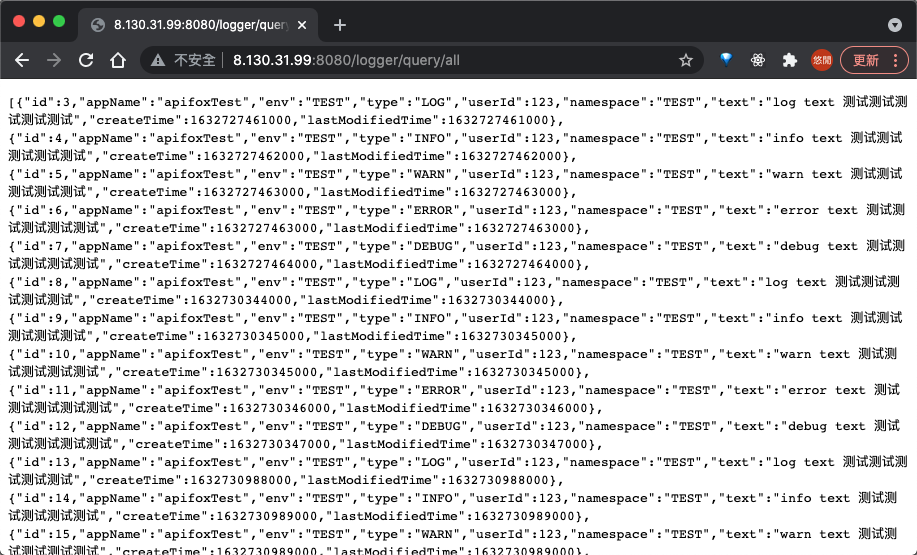Click createTime value 1632727462000
The width and height of the screenshot is (917, 555).
254,156
